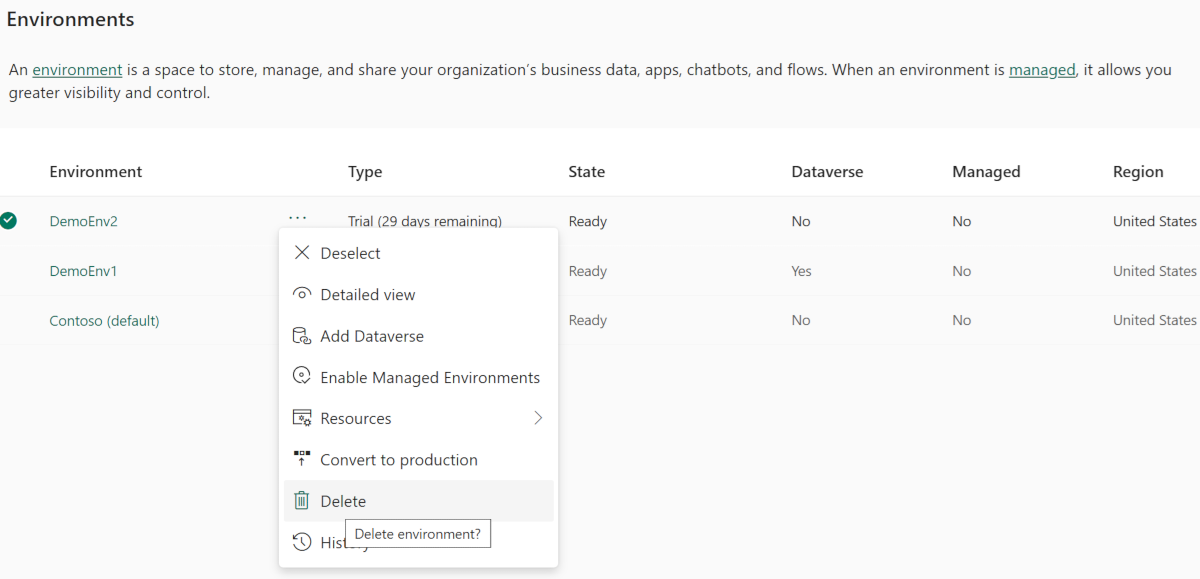
Task: Open the managed hyperlink in the description
Action: [1042, 69]
